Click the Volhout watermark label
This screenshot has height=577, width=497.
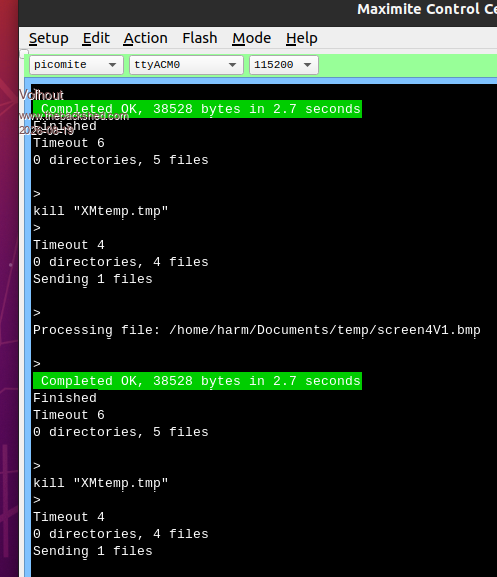[x=41, y=95]
